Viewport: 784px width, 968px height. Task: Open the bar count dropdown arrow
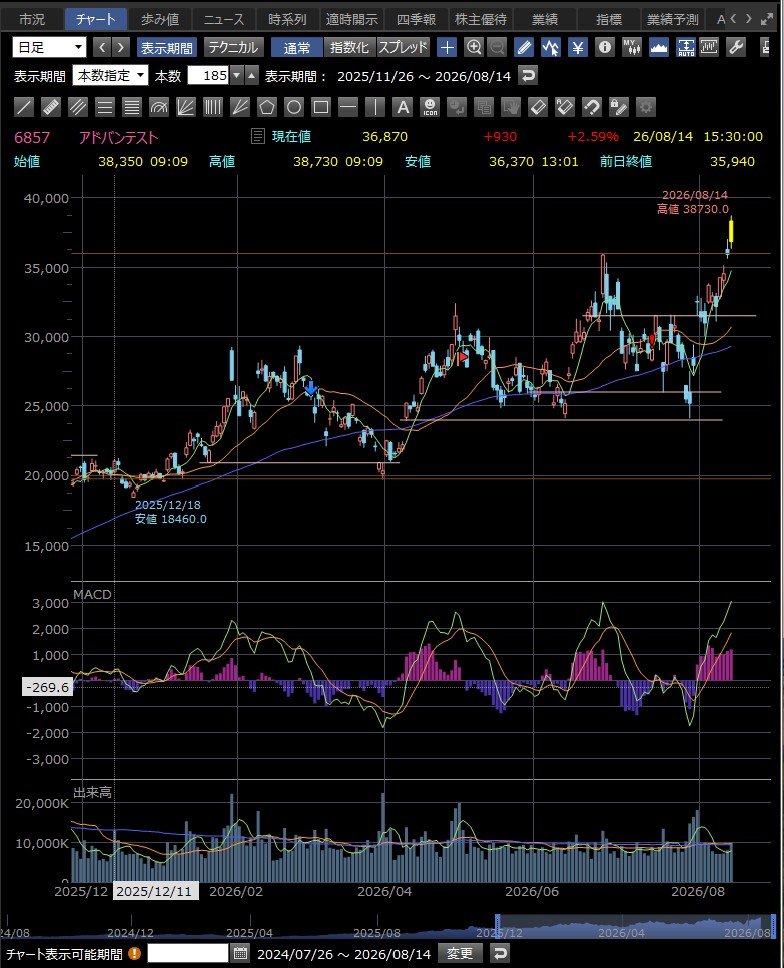[x=236, y=76]
